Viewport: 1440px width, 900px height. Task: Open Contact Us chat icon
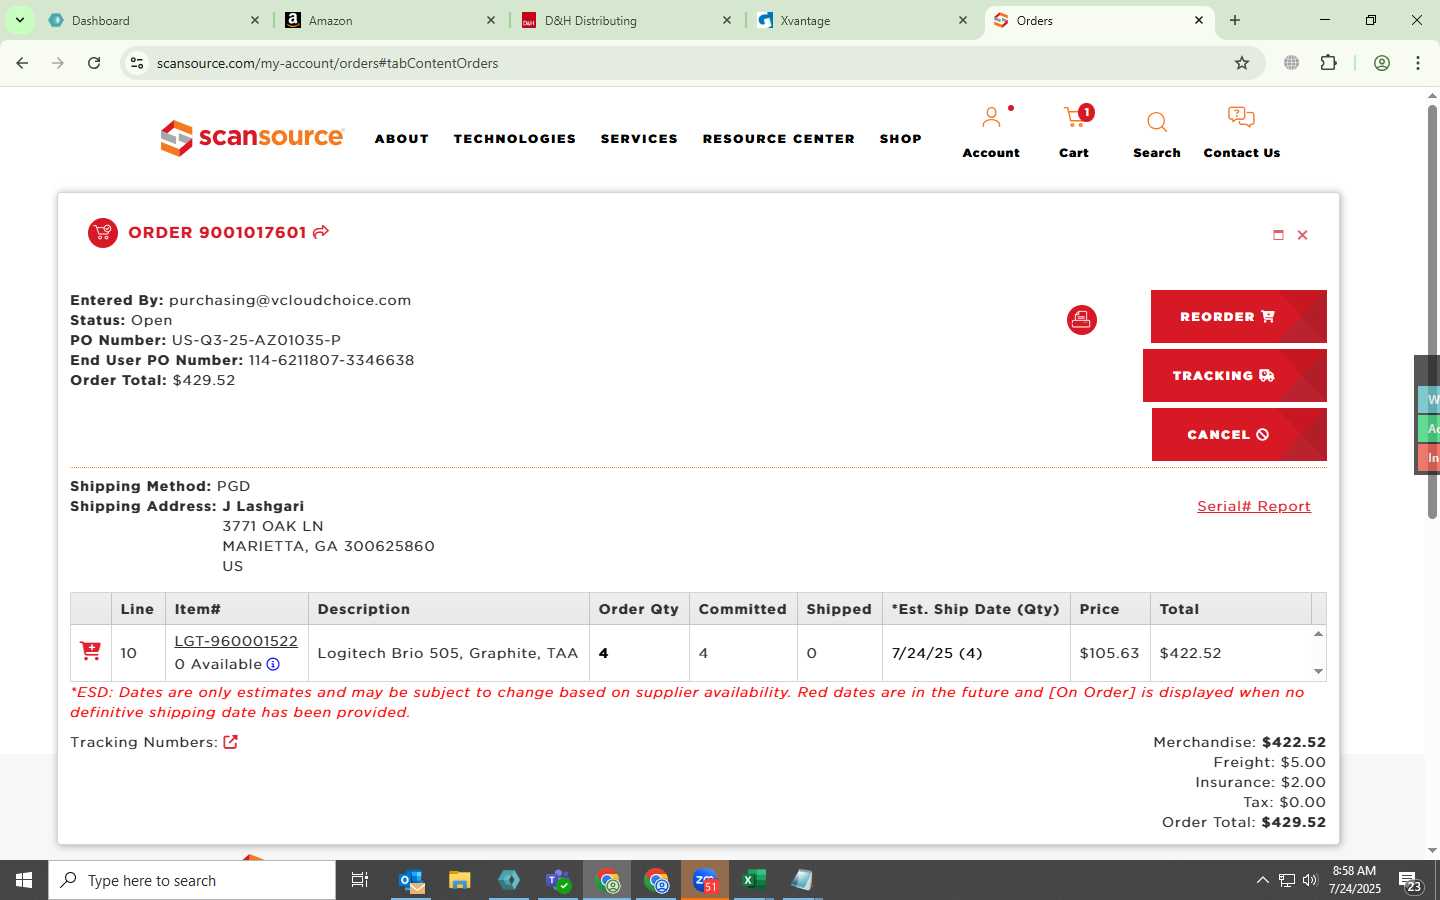(1241, 117)
